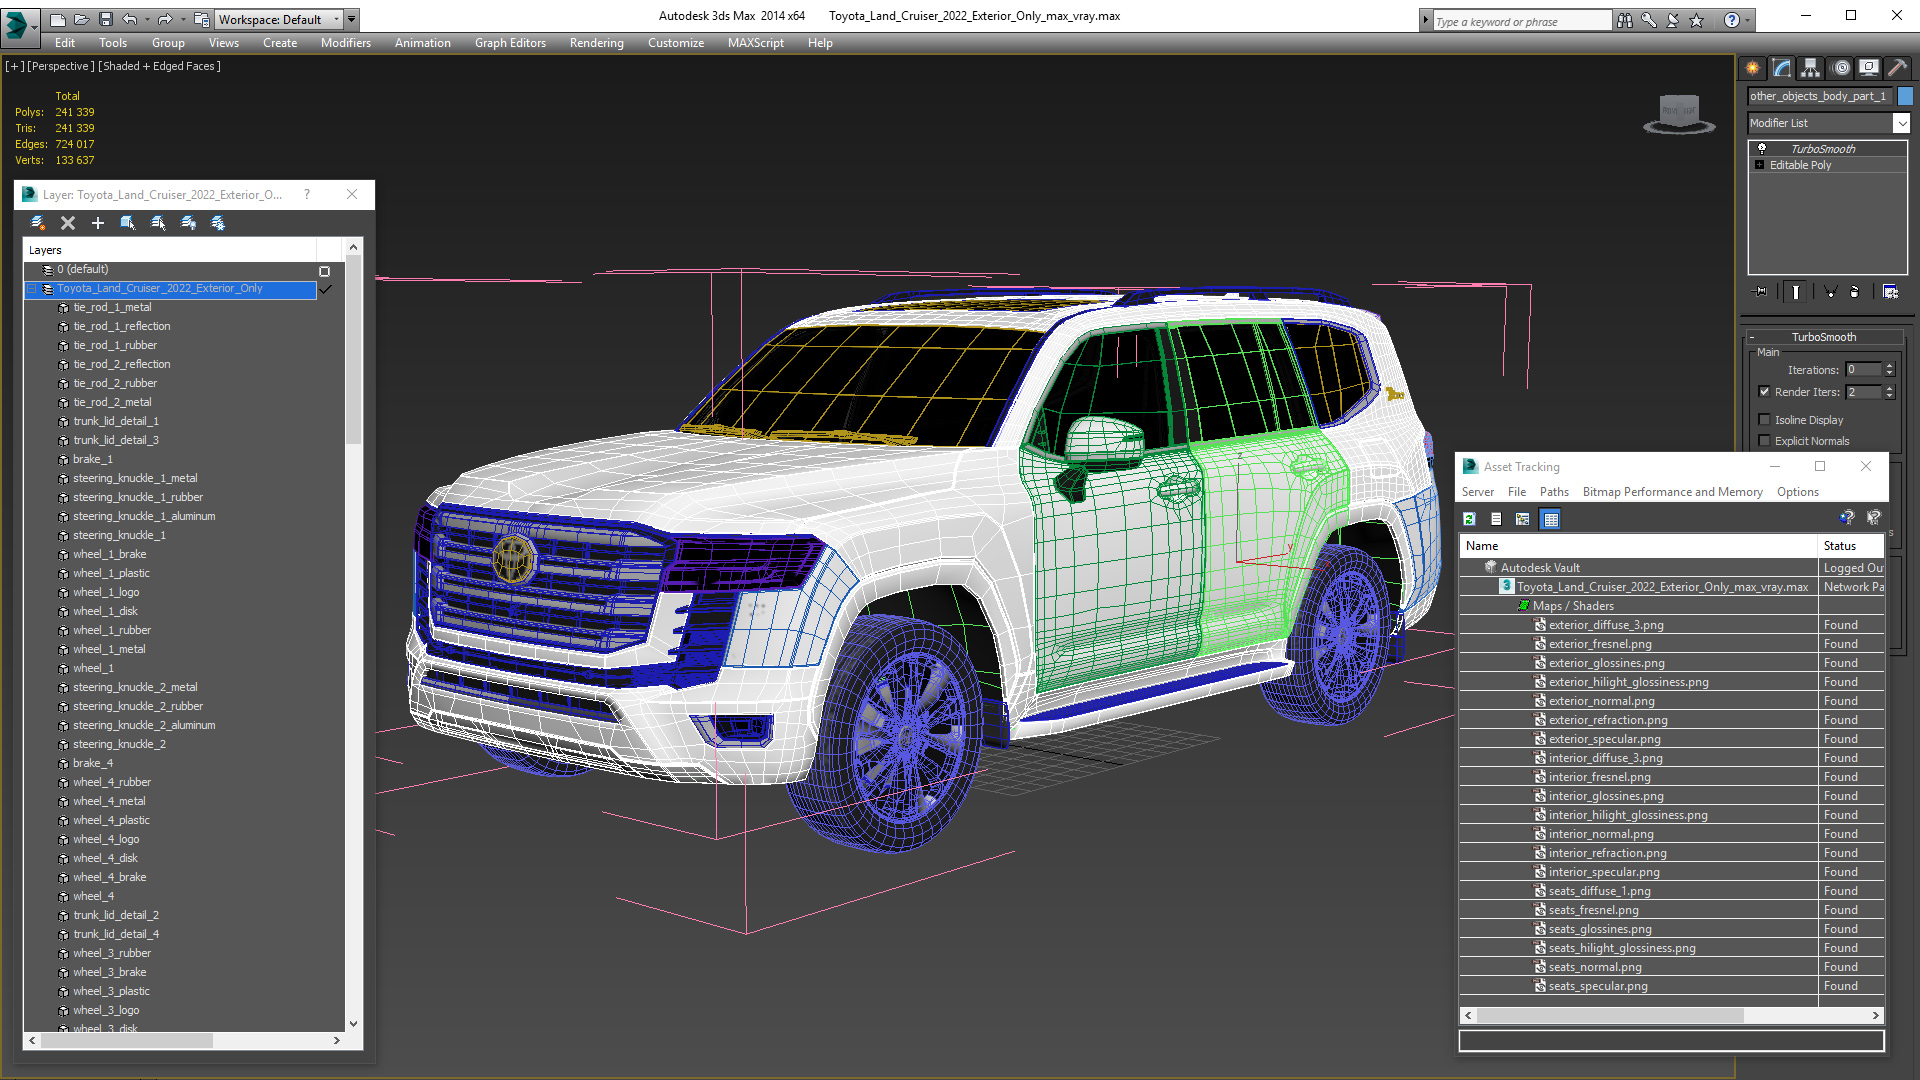Open the Utilities hammer panel tab
The image size is (1920, 1080).
click(x=1897, y=68)
